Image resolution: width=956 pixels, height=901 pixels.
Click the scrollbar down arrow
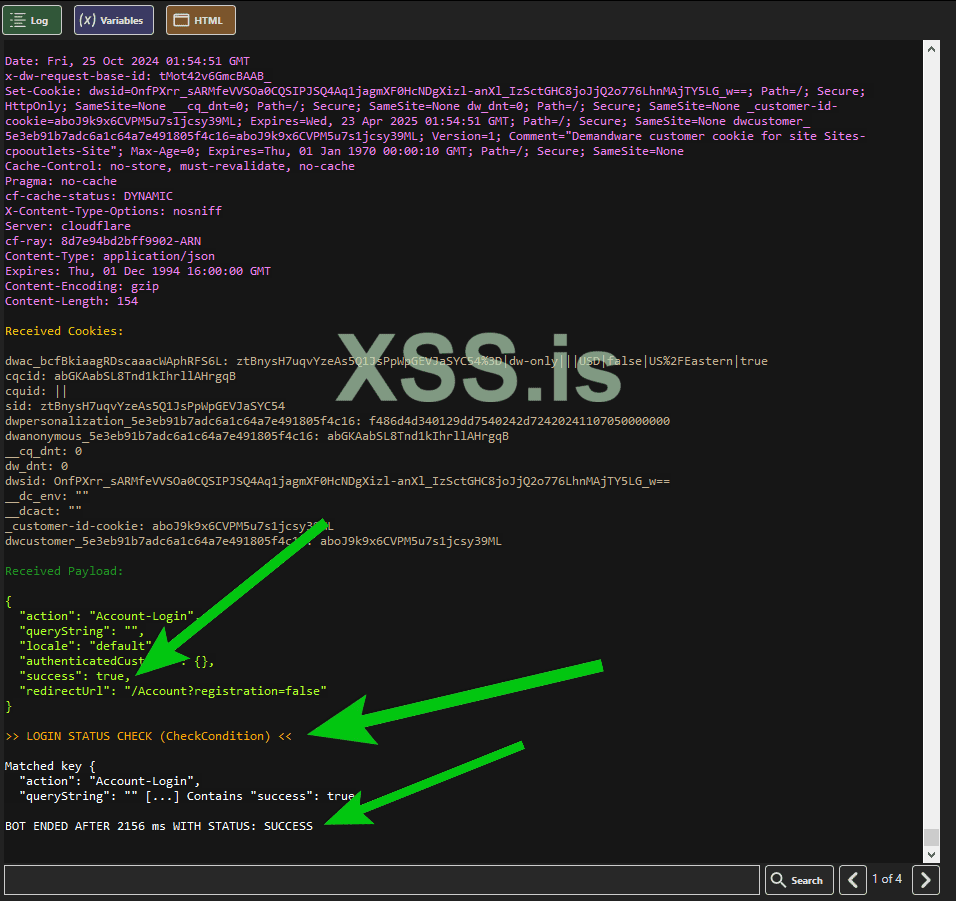point(931,855)
